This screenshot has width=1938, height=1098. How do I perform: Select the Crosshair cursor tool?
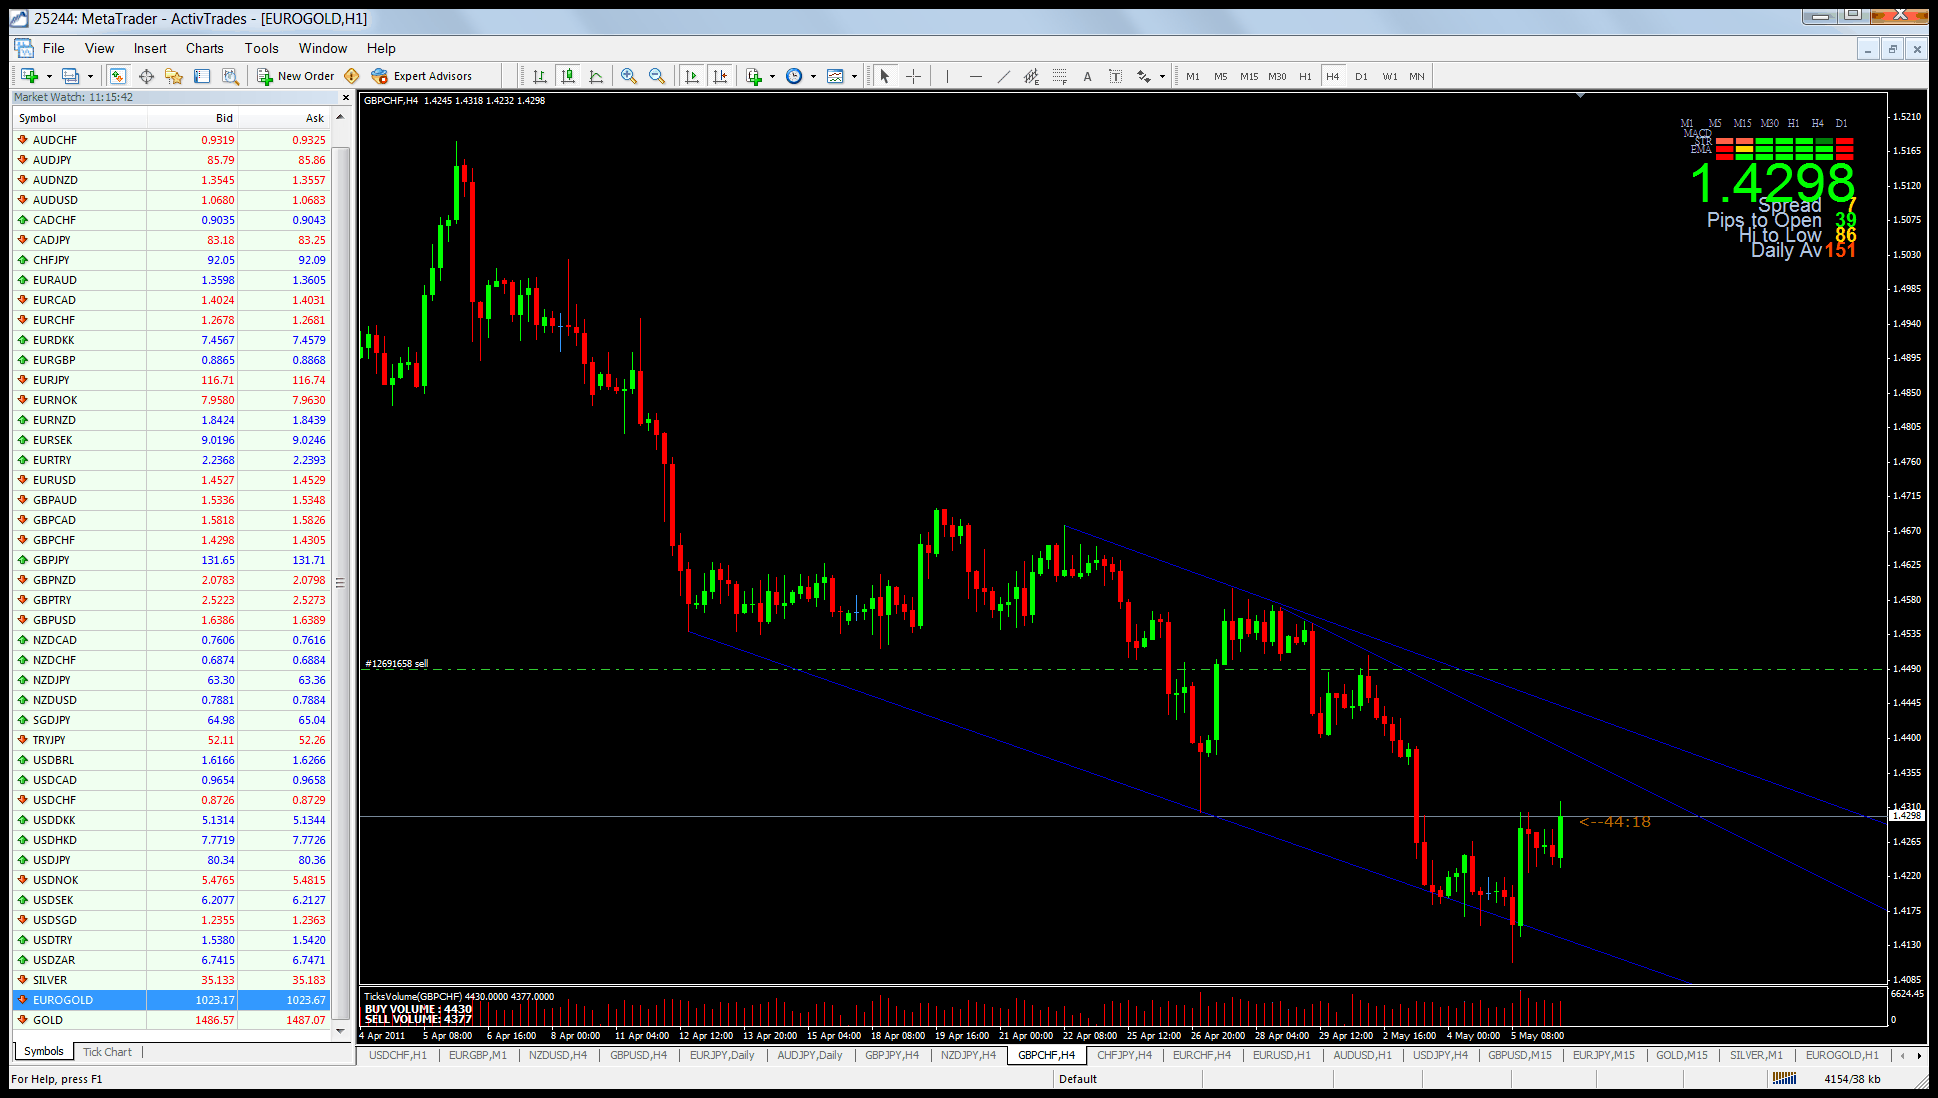click(x=913, y=76)
